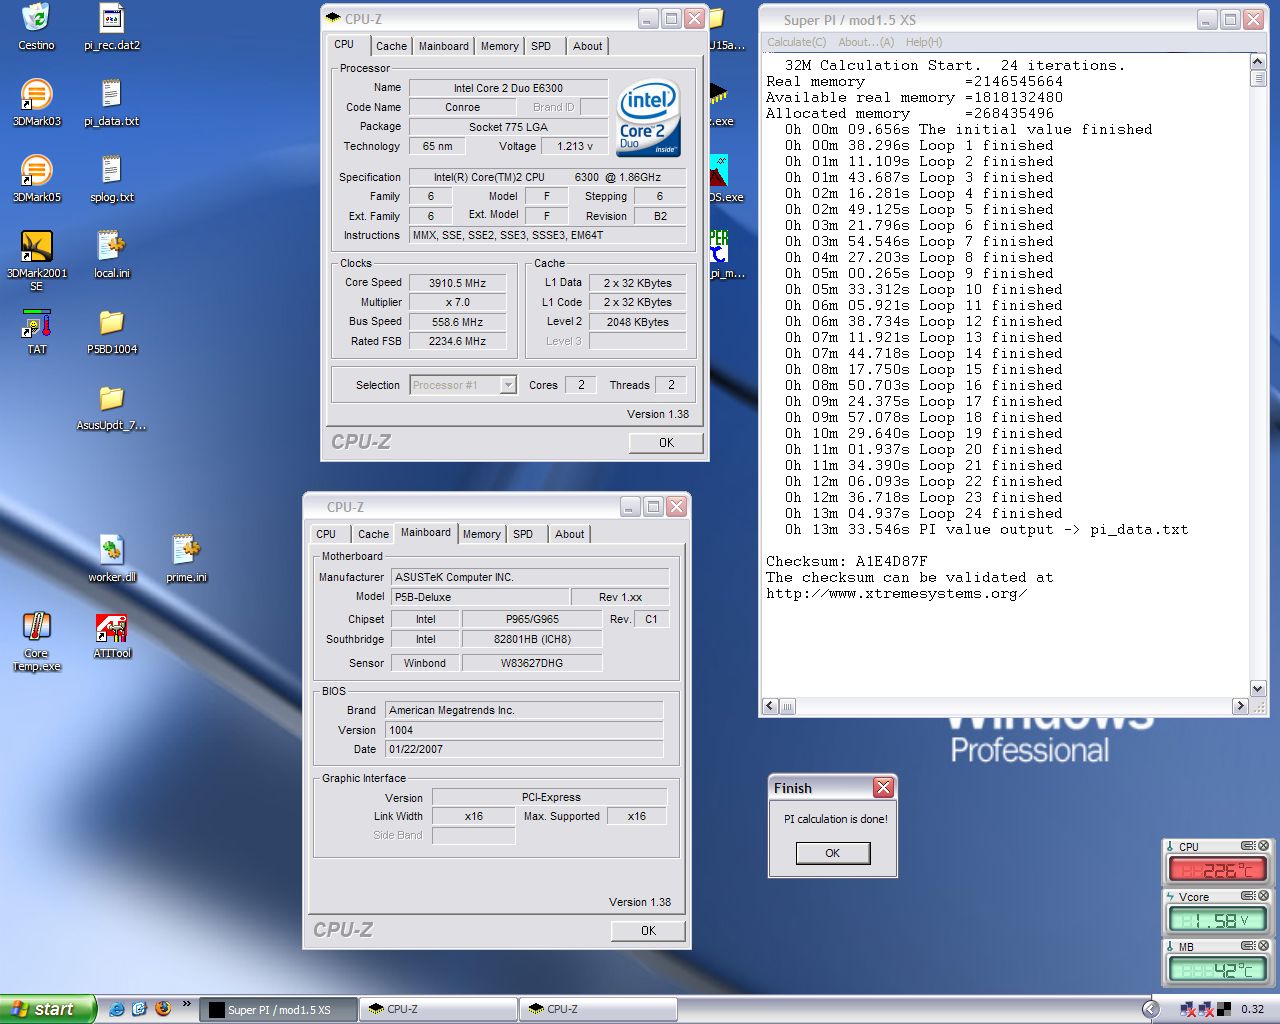Image resolution: width=1280 pixels, height=1024 pixels.
Task: Click the Checksum A1E4D87F line
Action: point(846,561)
